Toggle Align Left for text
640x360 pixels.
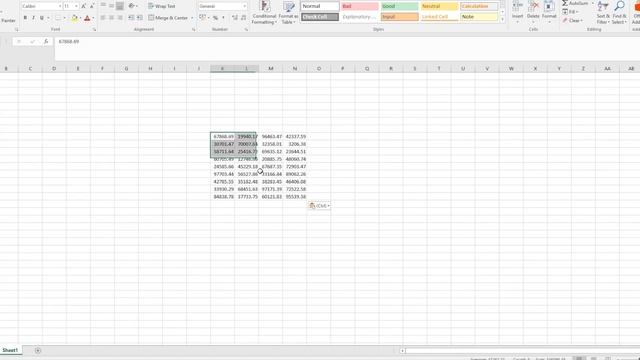103,18
